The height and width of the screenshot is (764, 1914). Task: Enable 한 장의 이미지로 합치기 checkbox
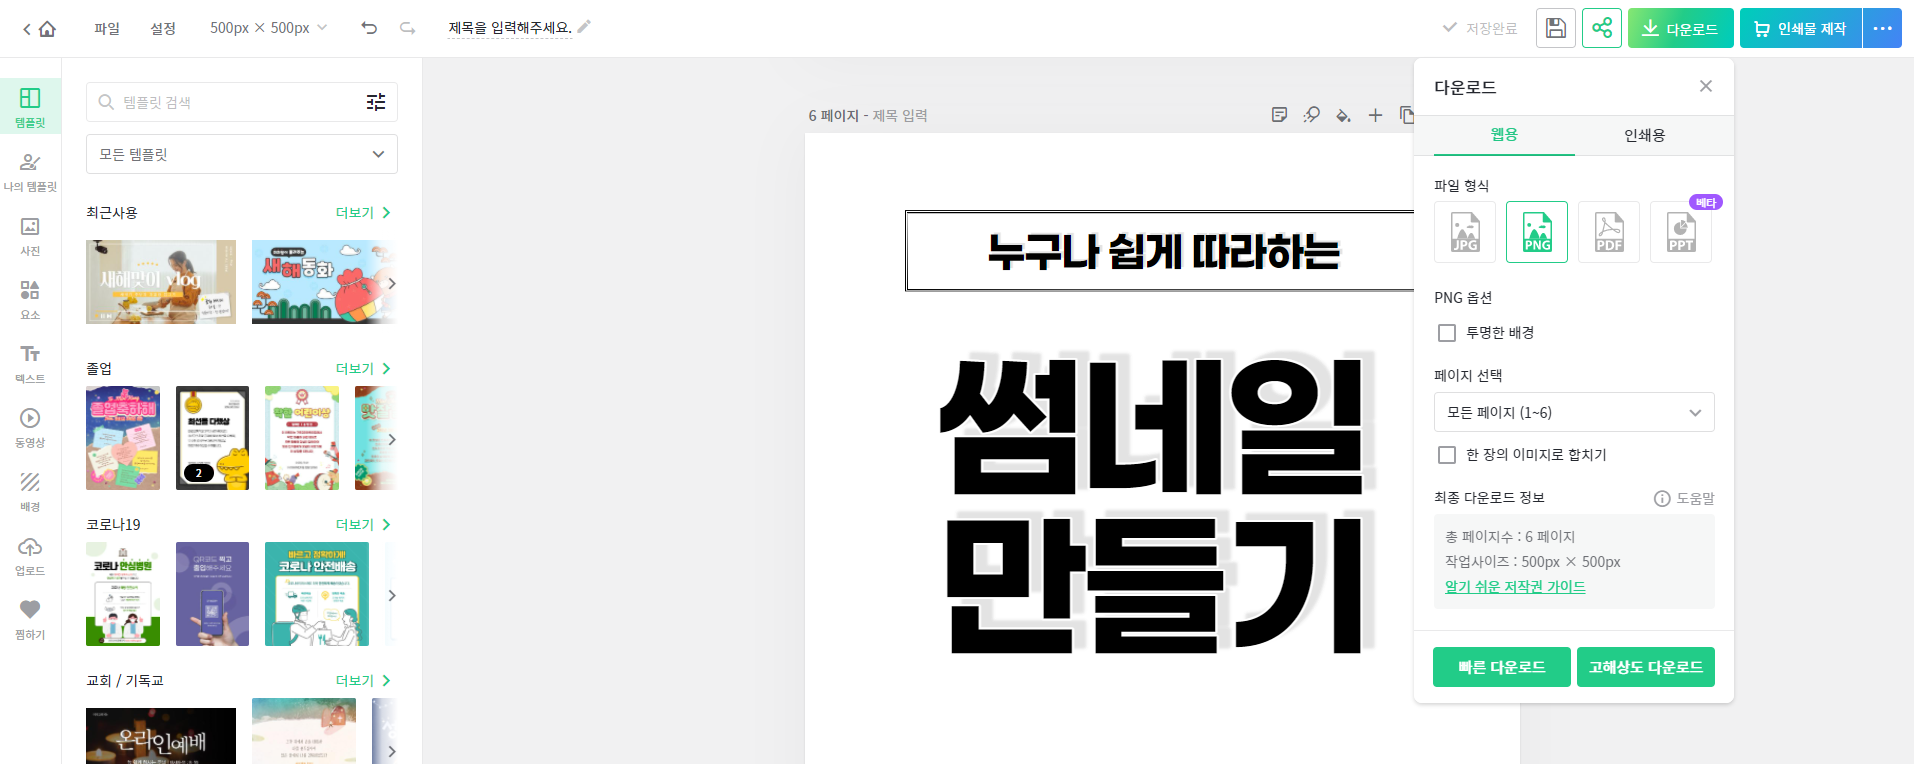tap(1446, 455)
